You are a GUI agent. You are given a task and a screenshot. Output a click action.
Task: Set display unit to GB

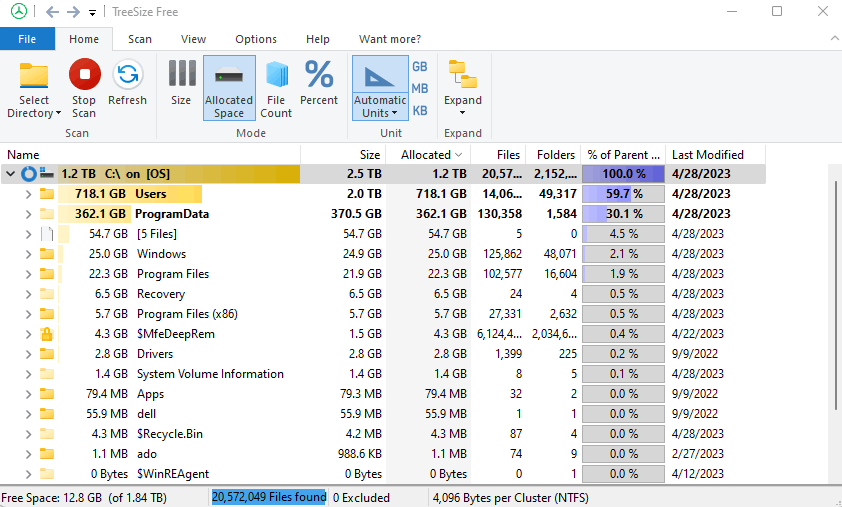tap(420, 67)
